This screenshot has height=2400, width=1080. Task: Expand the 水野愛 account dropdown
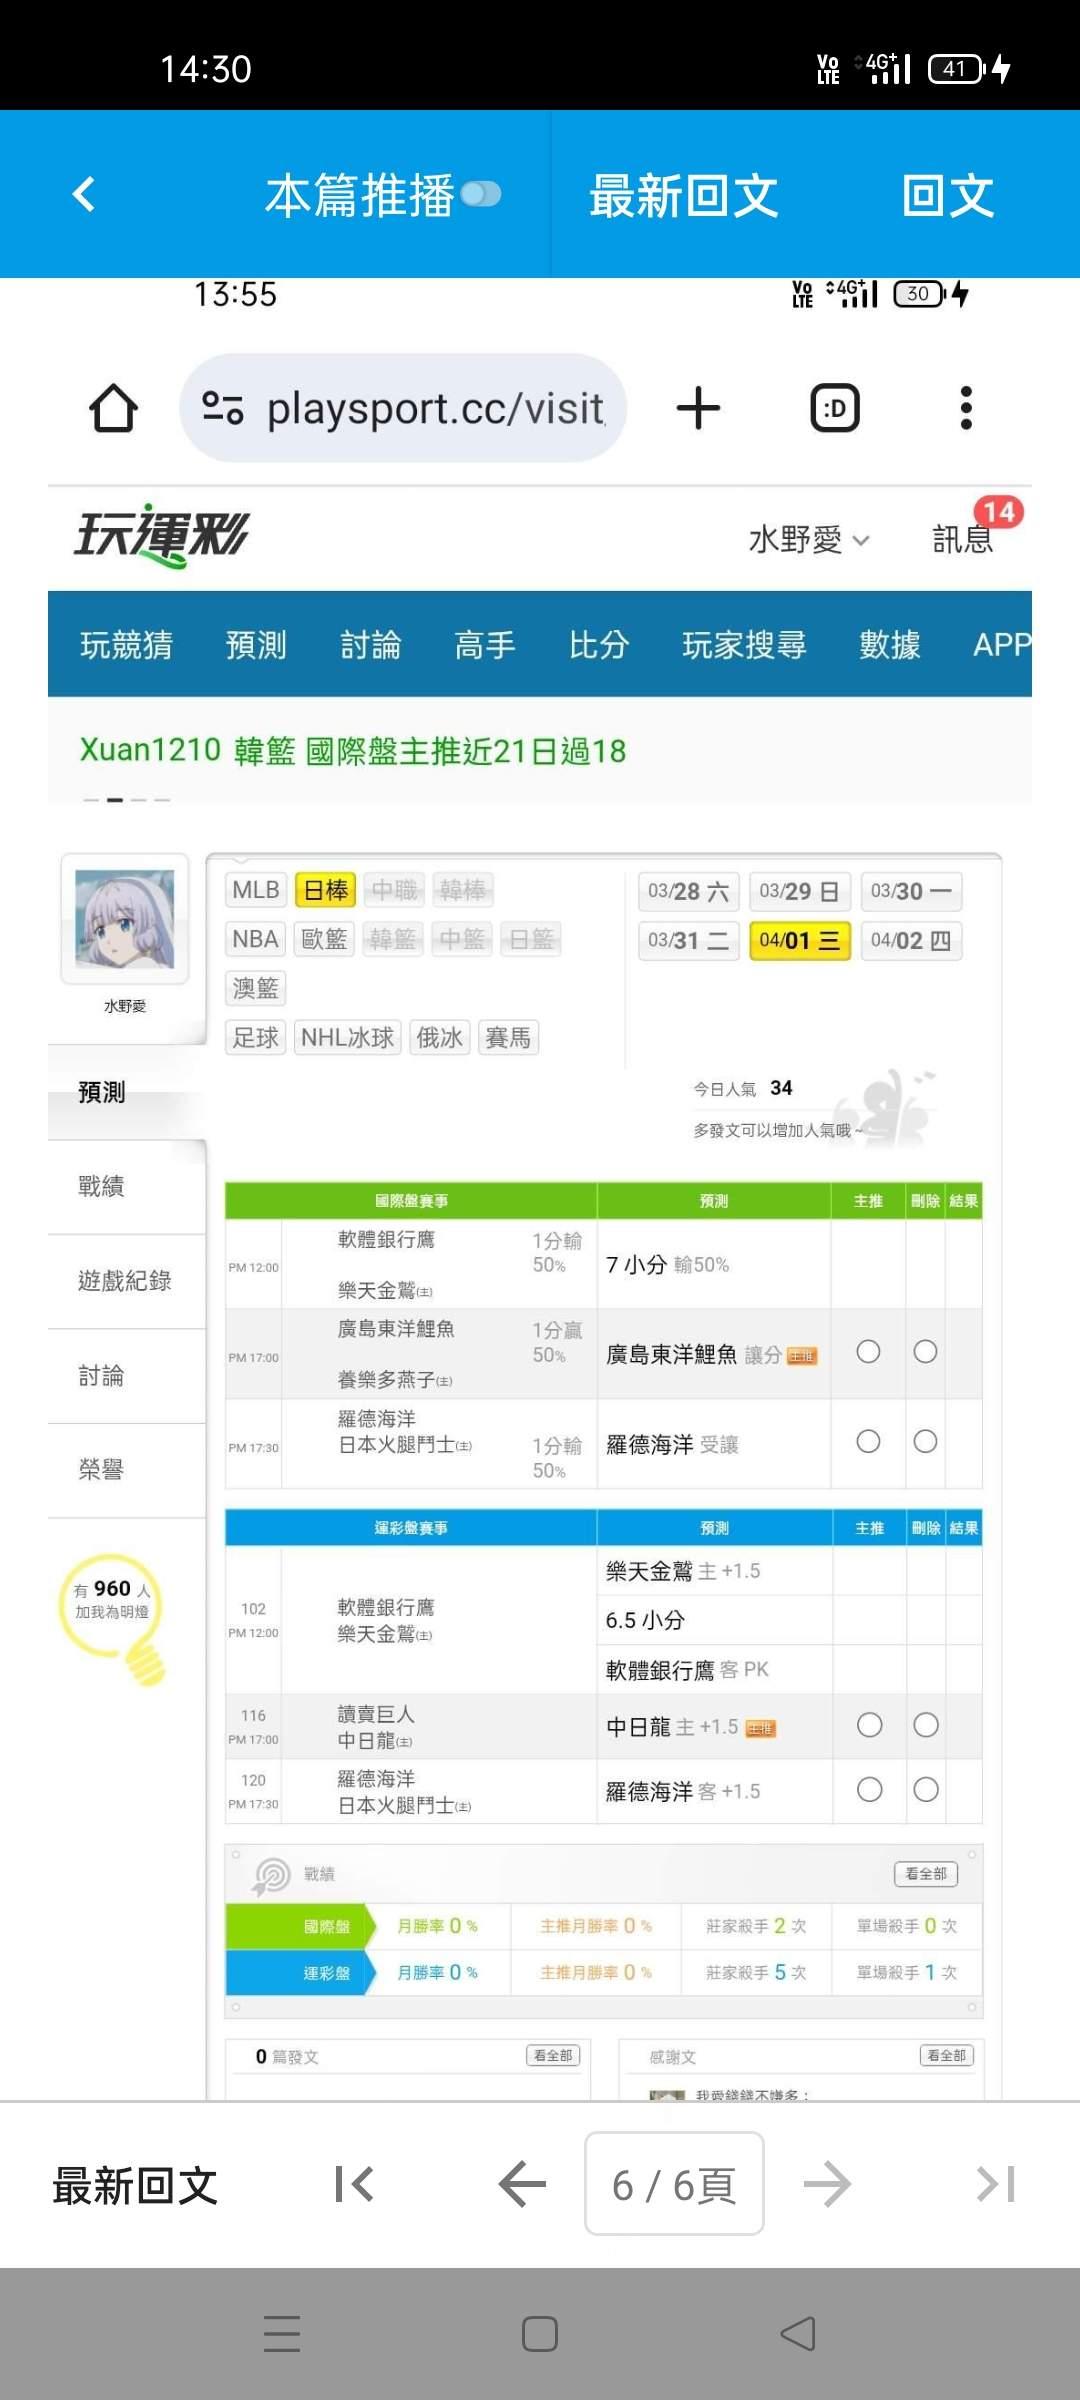pos(809,540)
